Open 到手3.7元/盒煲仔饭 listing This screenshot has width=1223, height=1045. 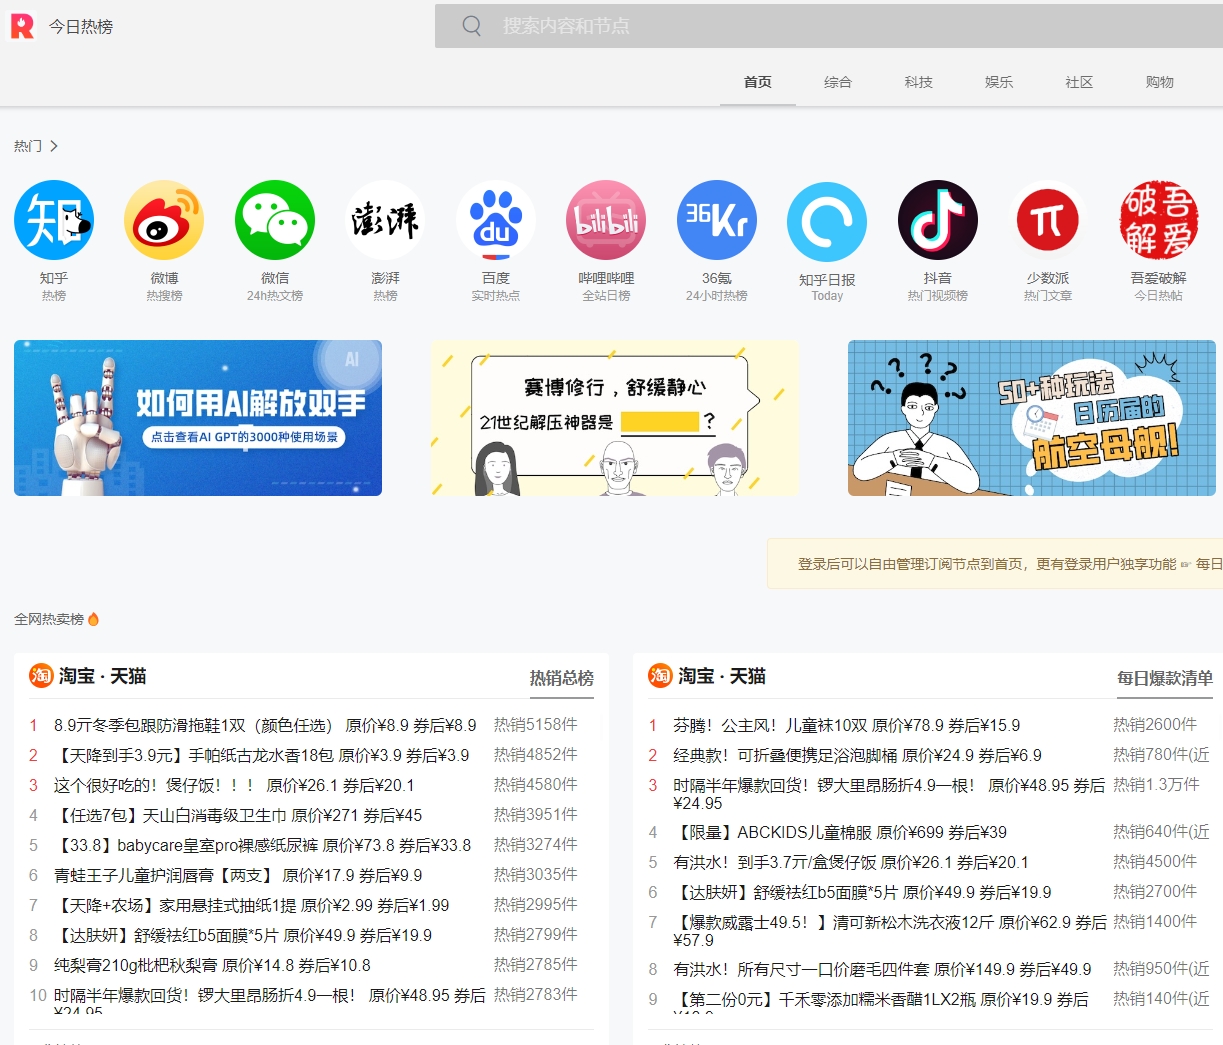coord(851,862)
